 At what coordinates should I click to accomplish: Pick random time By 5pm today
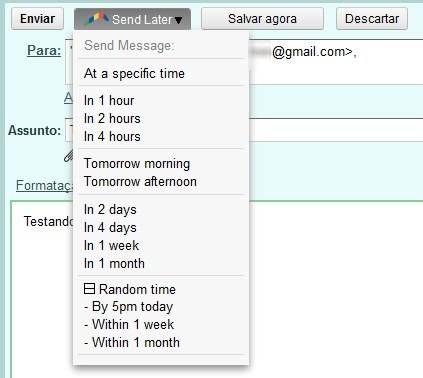click(129, 307)
